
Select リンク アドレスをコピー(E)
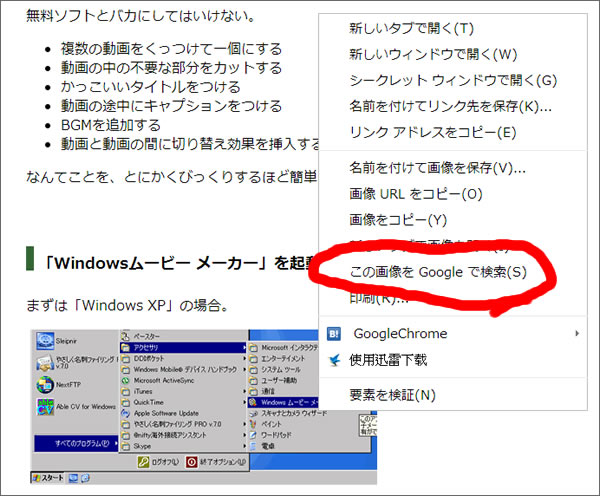tap(432, 132)
